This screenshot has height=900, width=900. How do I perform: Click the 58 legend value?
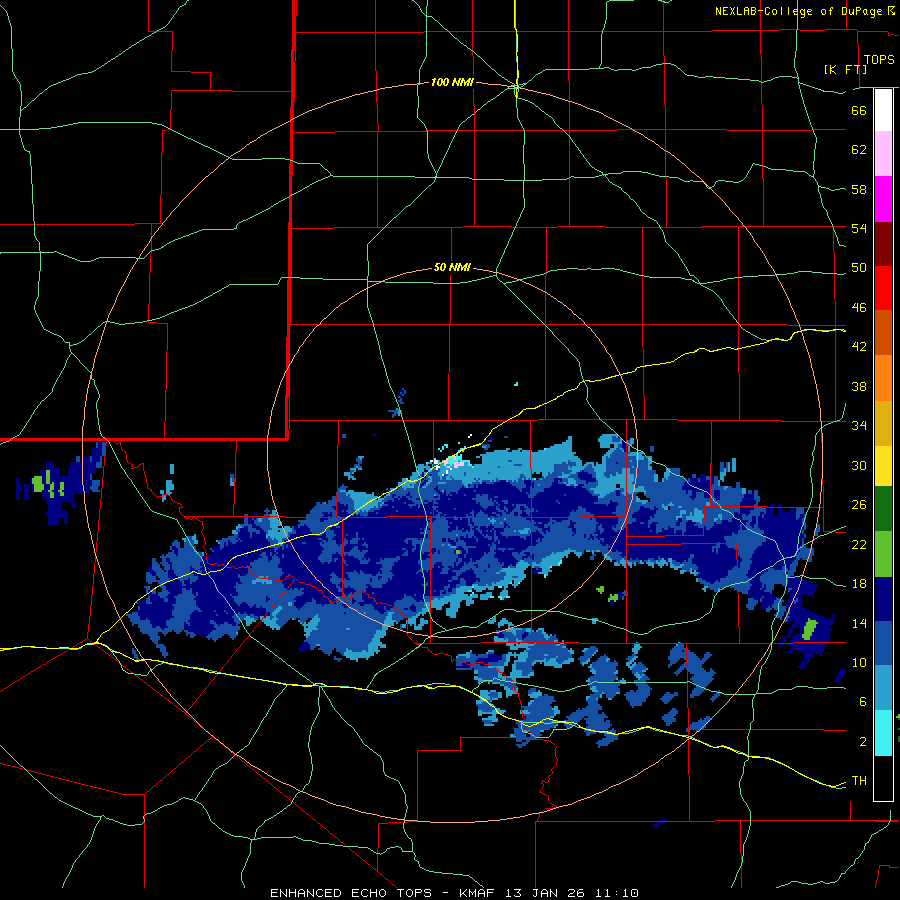click(x=859, y=189)
